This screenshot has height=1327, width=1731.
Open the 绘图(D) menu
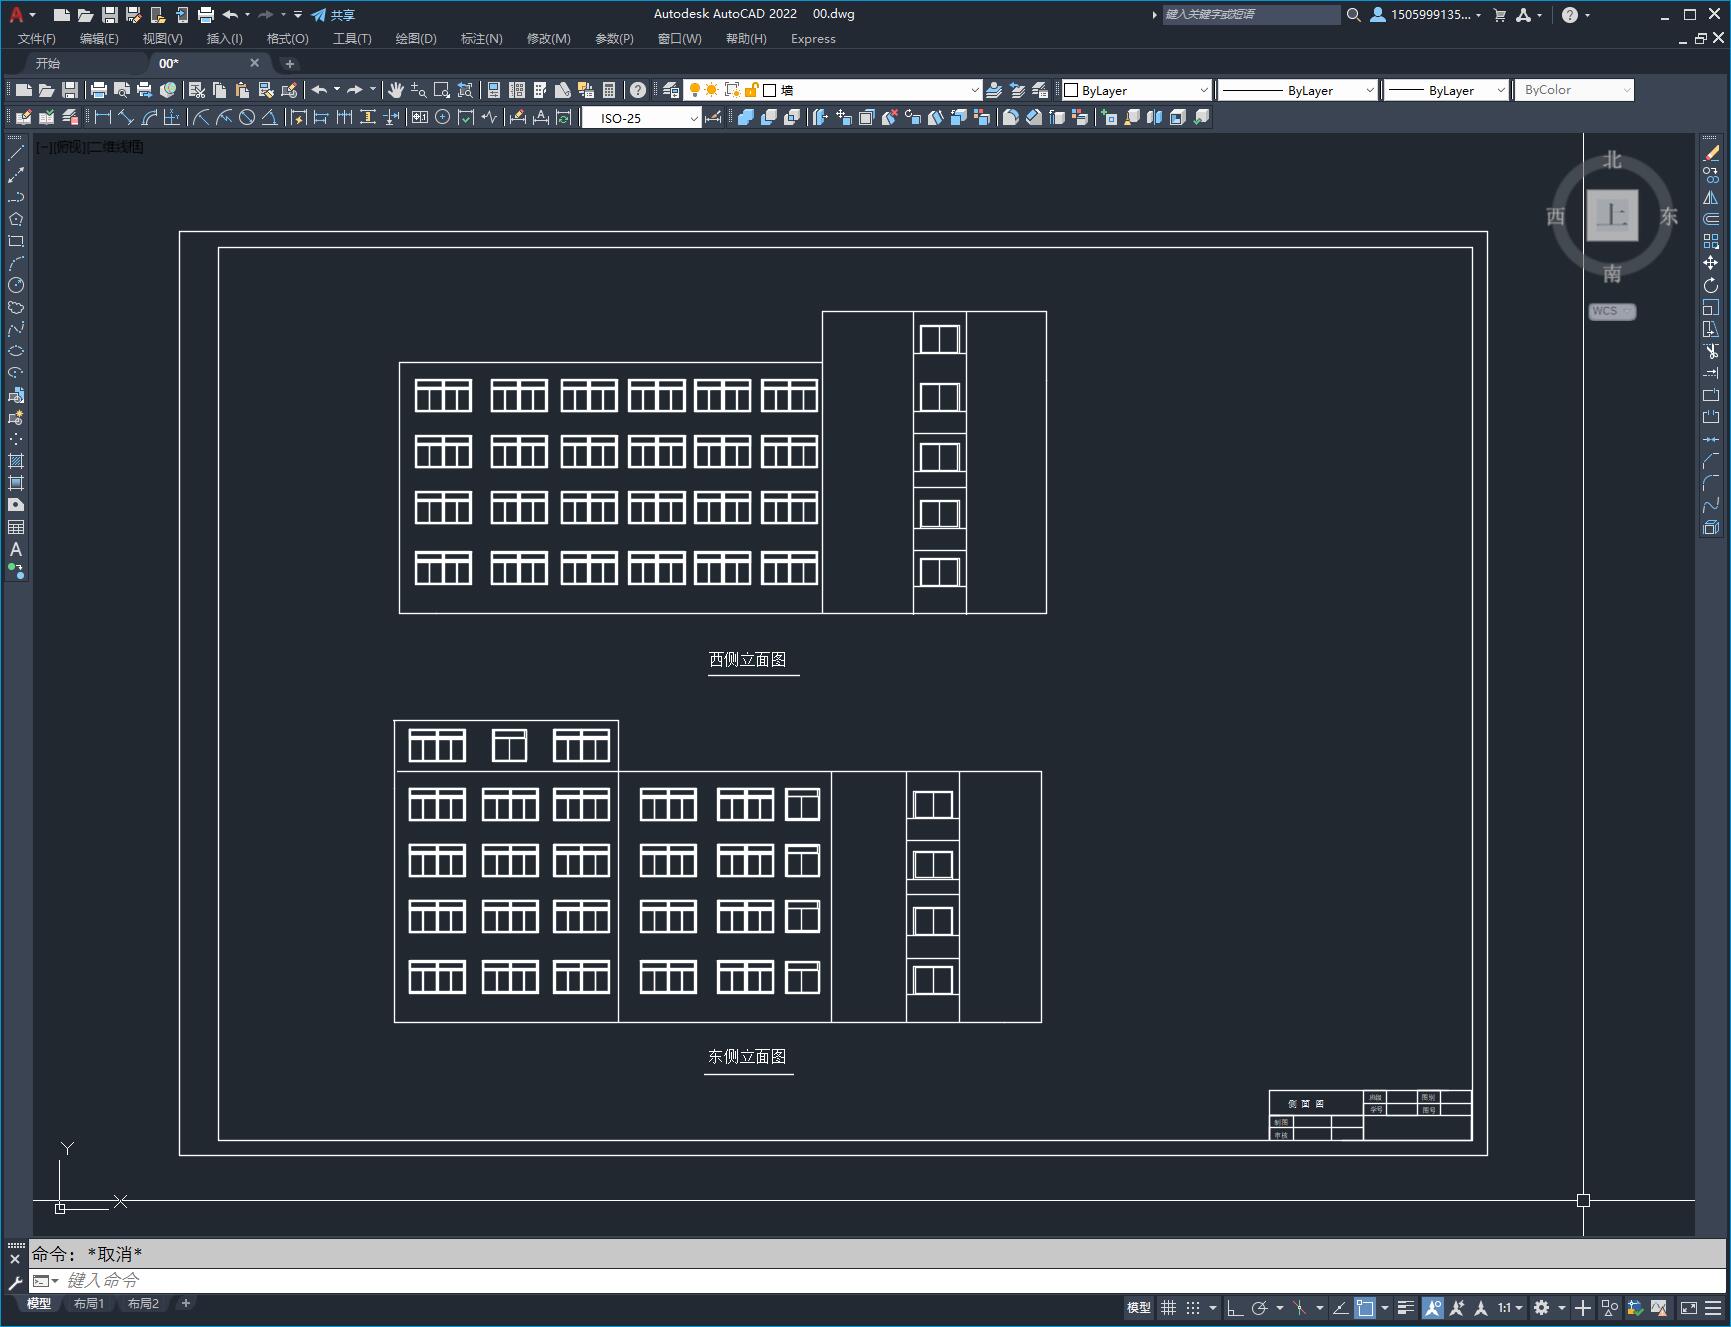tap(416, 39)
